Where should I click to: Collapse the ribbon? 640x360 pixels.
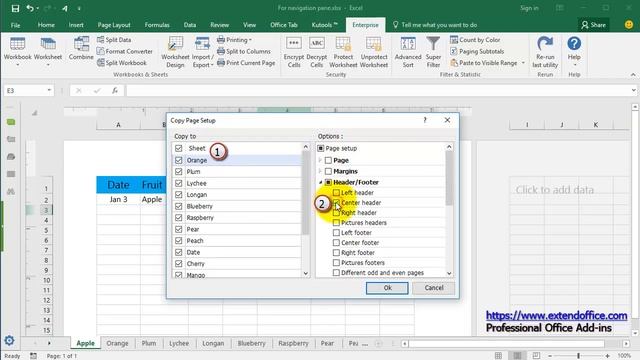pos(633,75)
